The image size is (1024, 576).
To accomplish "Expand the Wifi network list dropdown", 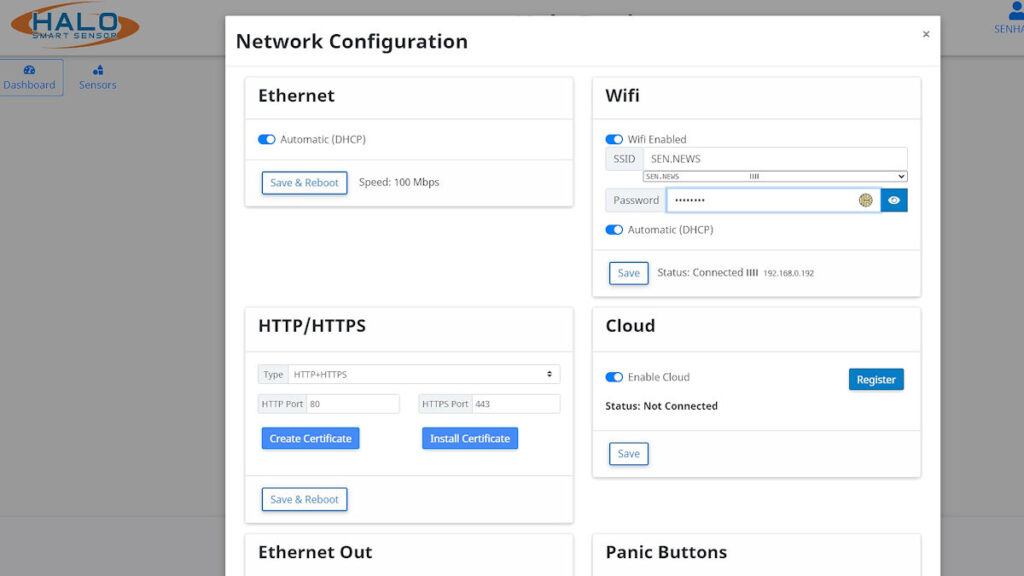I will click(775, 177).
